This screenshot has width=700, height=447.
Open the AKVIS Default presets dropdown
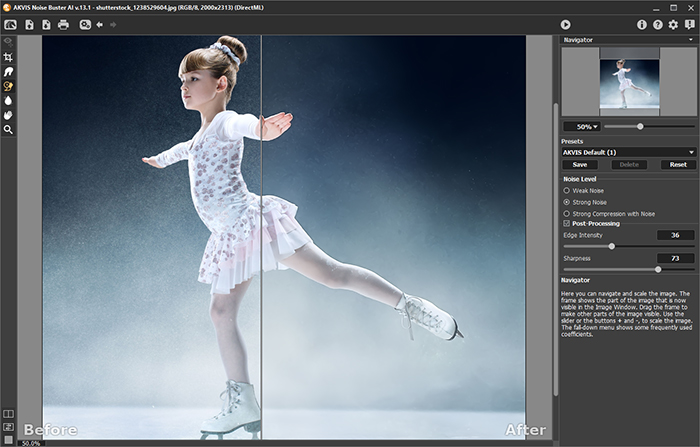(x=628, y=152)
